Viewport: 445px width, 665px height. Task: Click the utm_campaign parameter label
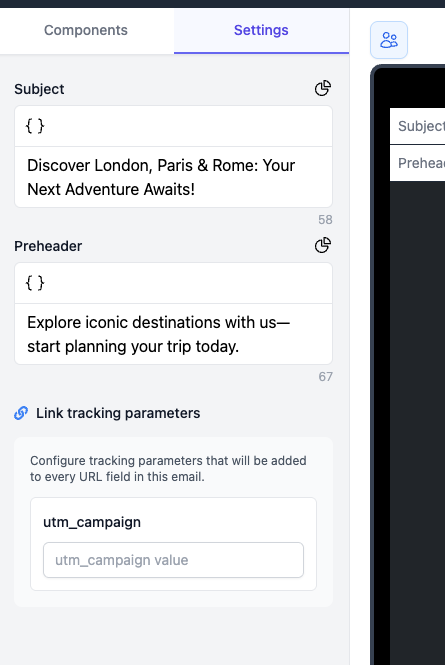point(92,522)
